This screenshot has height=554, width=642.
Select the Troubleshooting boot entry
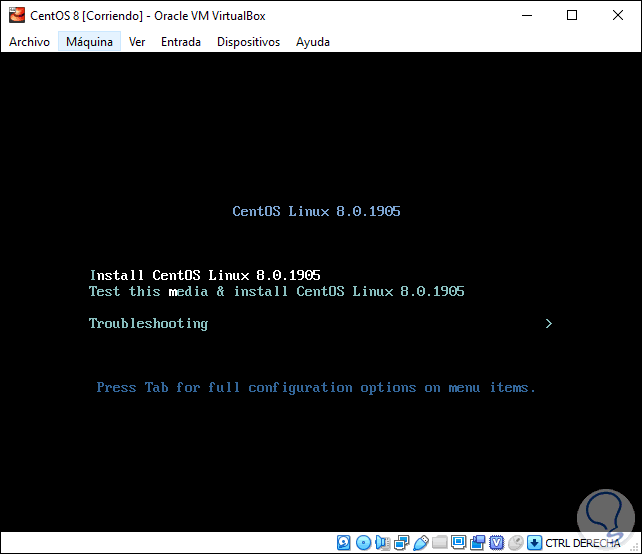[x=148, y=323]
